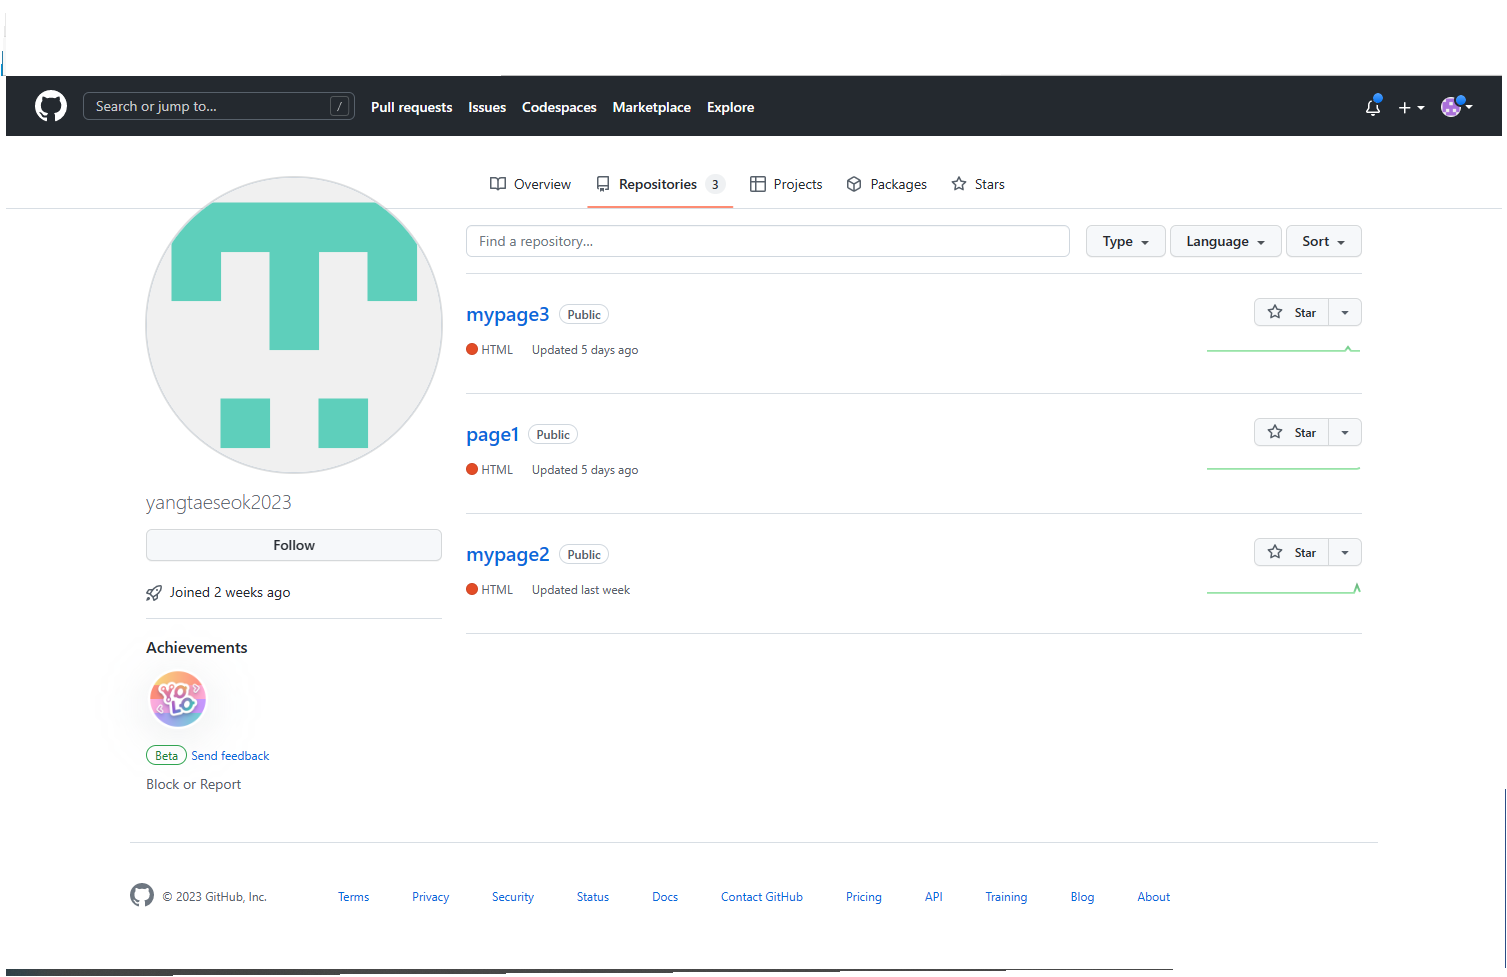Click the Public badge next to mypage2
1507x977 pixels.
point(584,554)
